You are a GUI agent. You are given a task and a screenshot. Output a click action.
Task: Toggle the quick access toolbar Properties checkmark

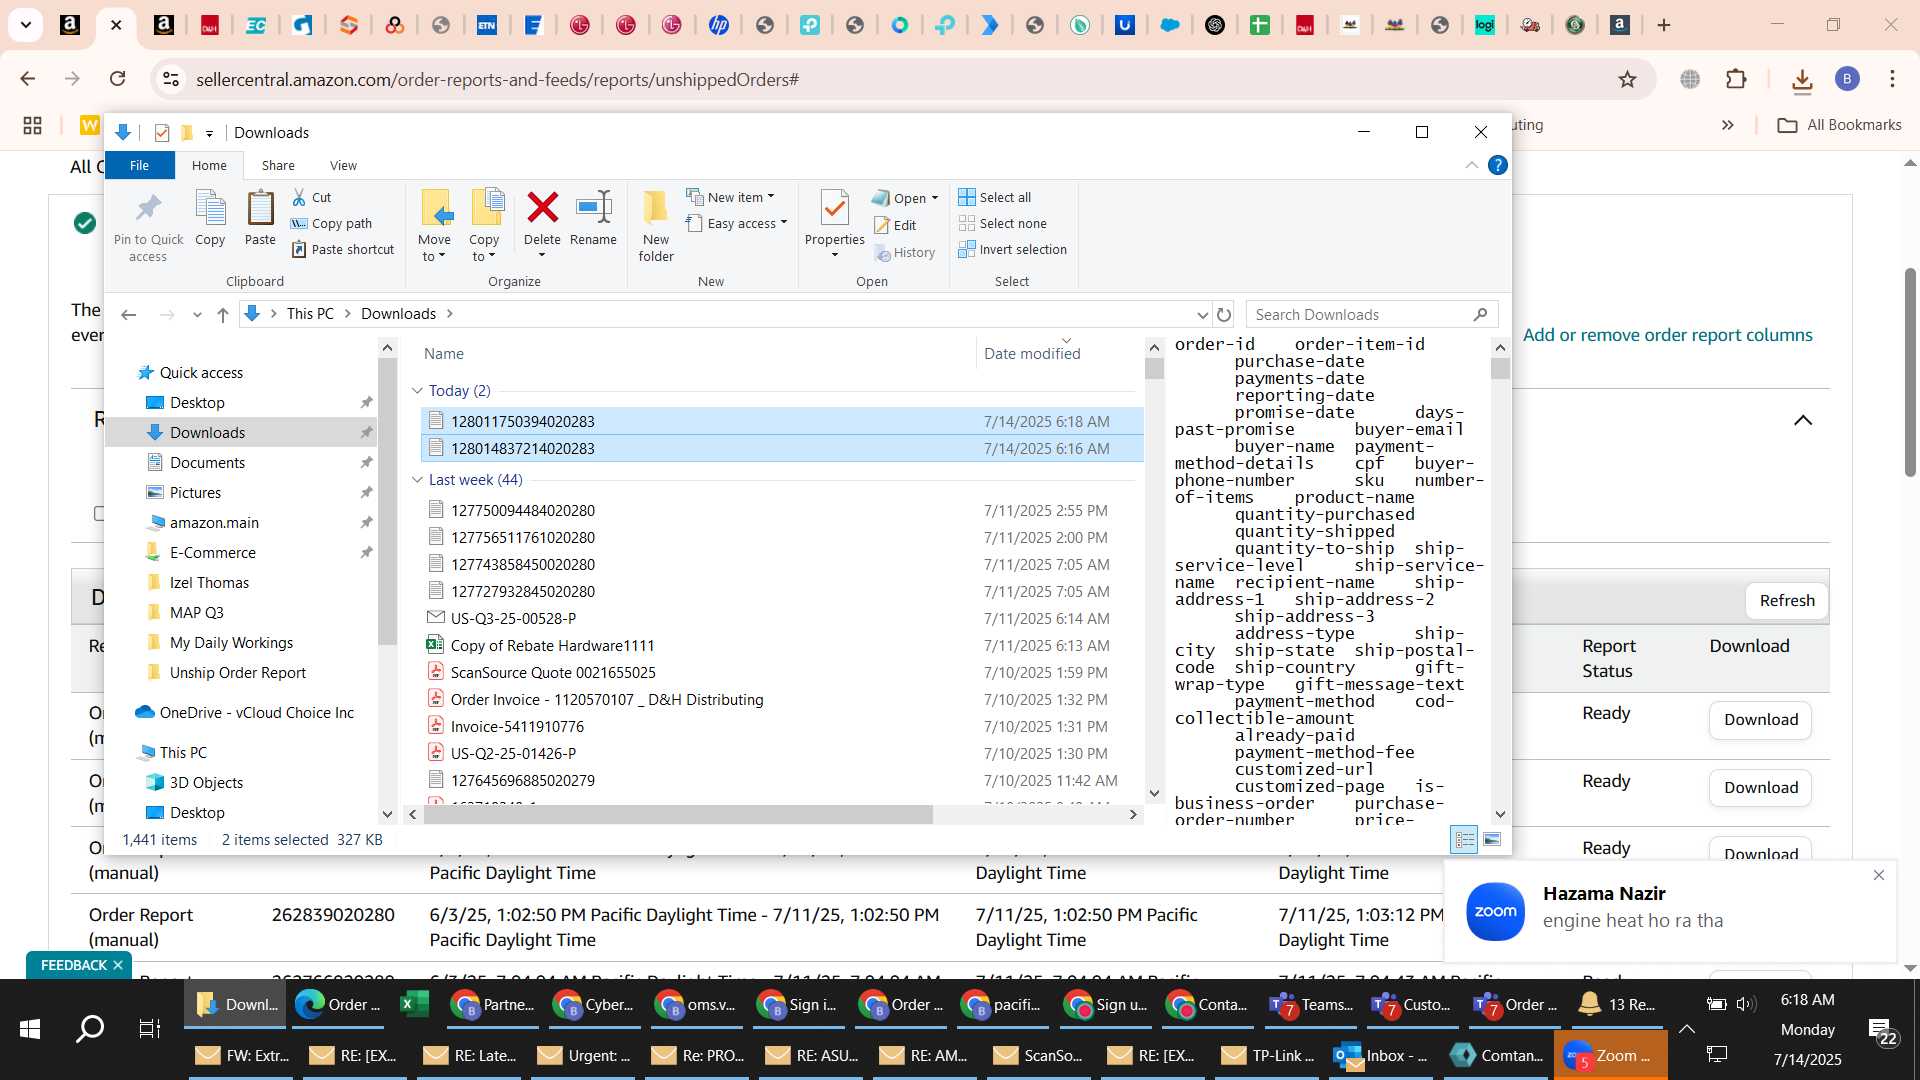coord(161,133)
